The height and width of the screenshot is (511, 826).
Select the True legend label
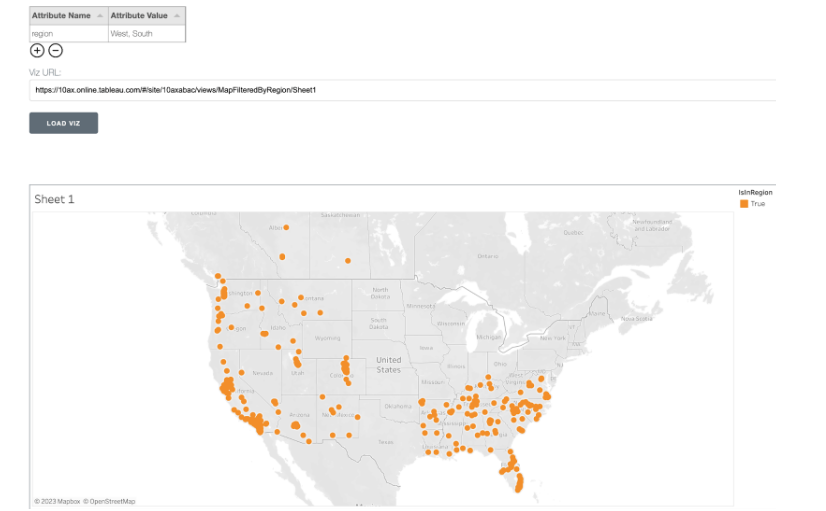coord(757,204)
